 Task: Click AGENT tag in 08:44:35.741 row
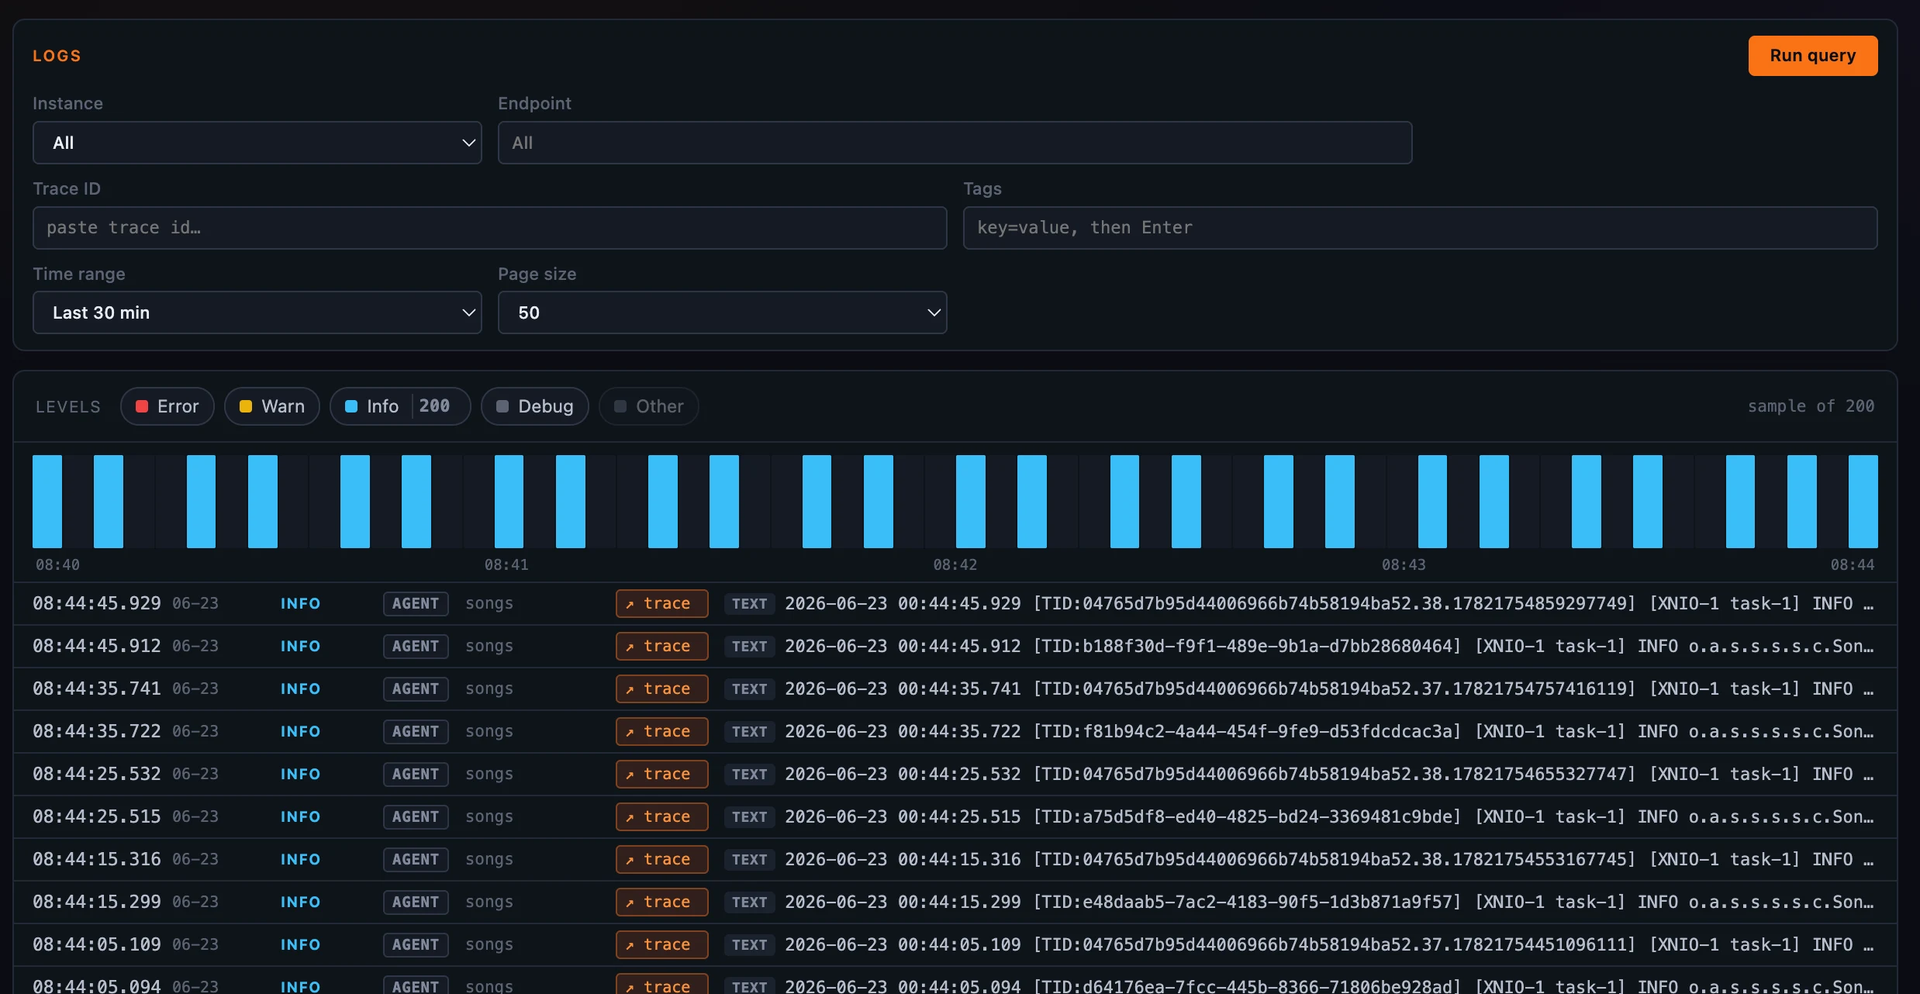(x=415, y=689)
